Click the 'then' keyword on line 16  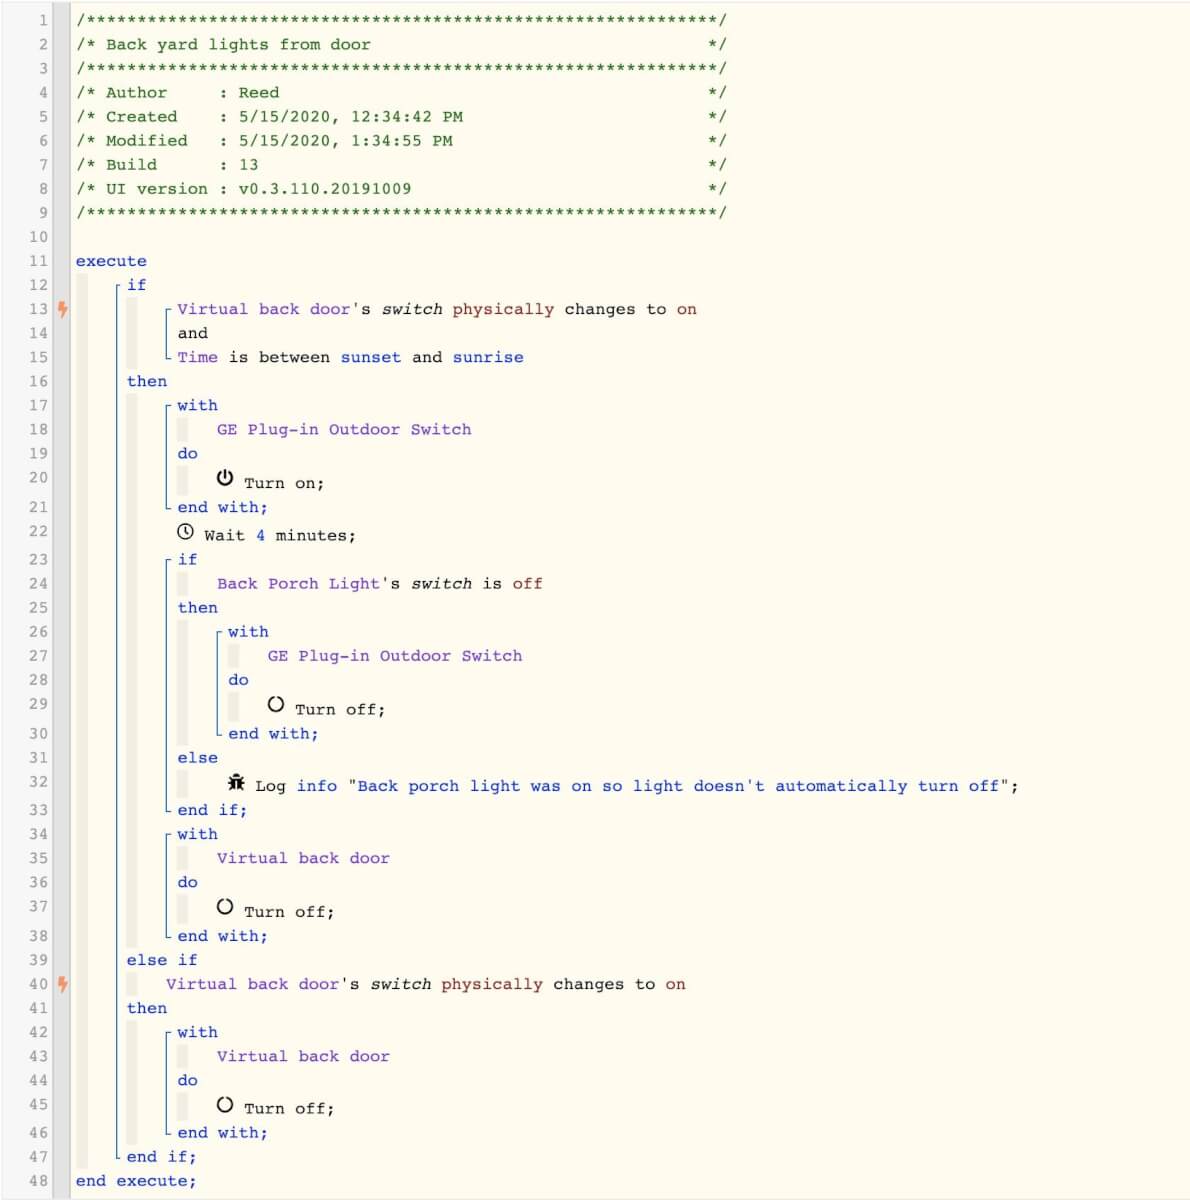click(x=147, y=381)
